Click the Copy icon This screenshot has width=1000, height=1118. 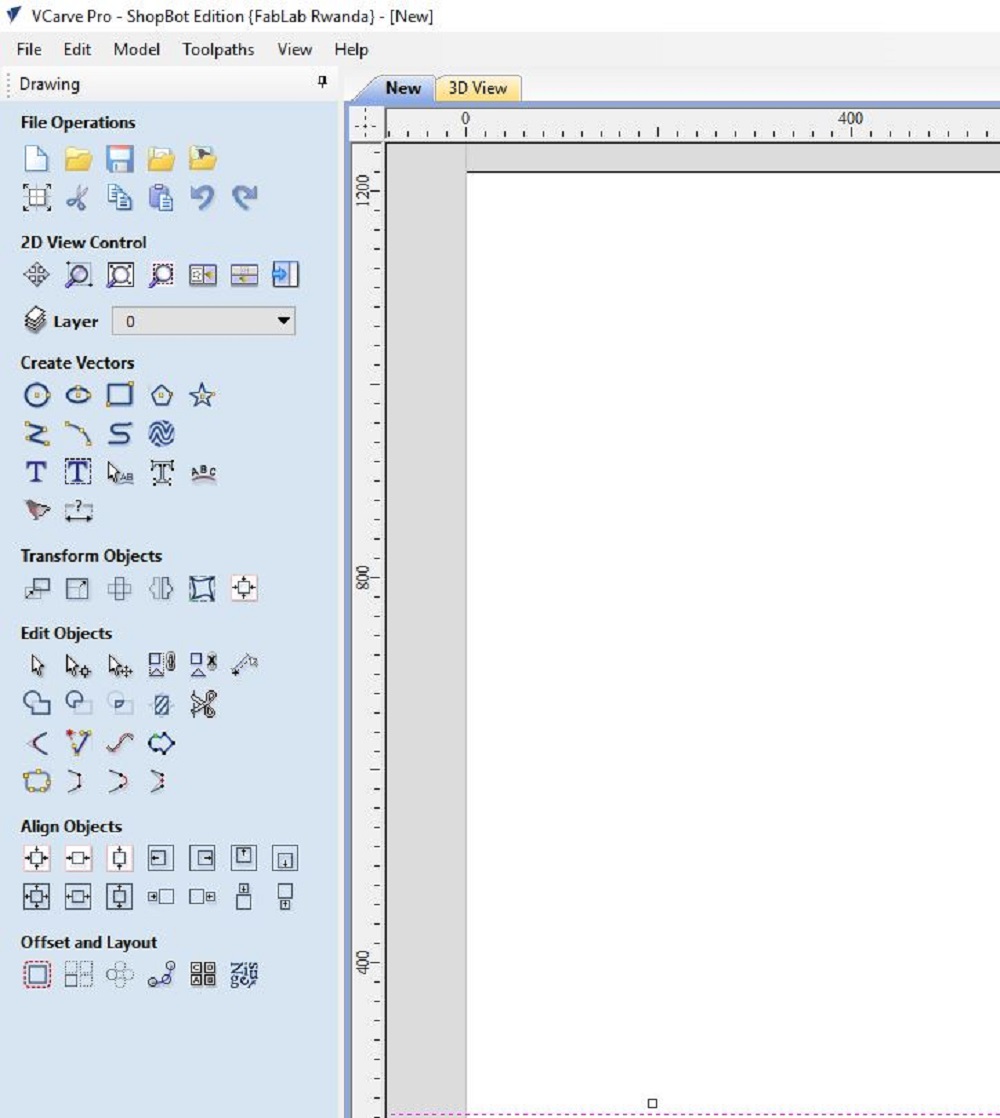pyautogui.click(x=120, y=198)
